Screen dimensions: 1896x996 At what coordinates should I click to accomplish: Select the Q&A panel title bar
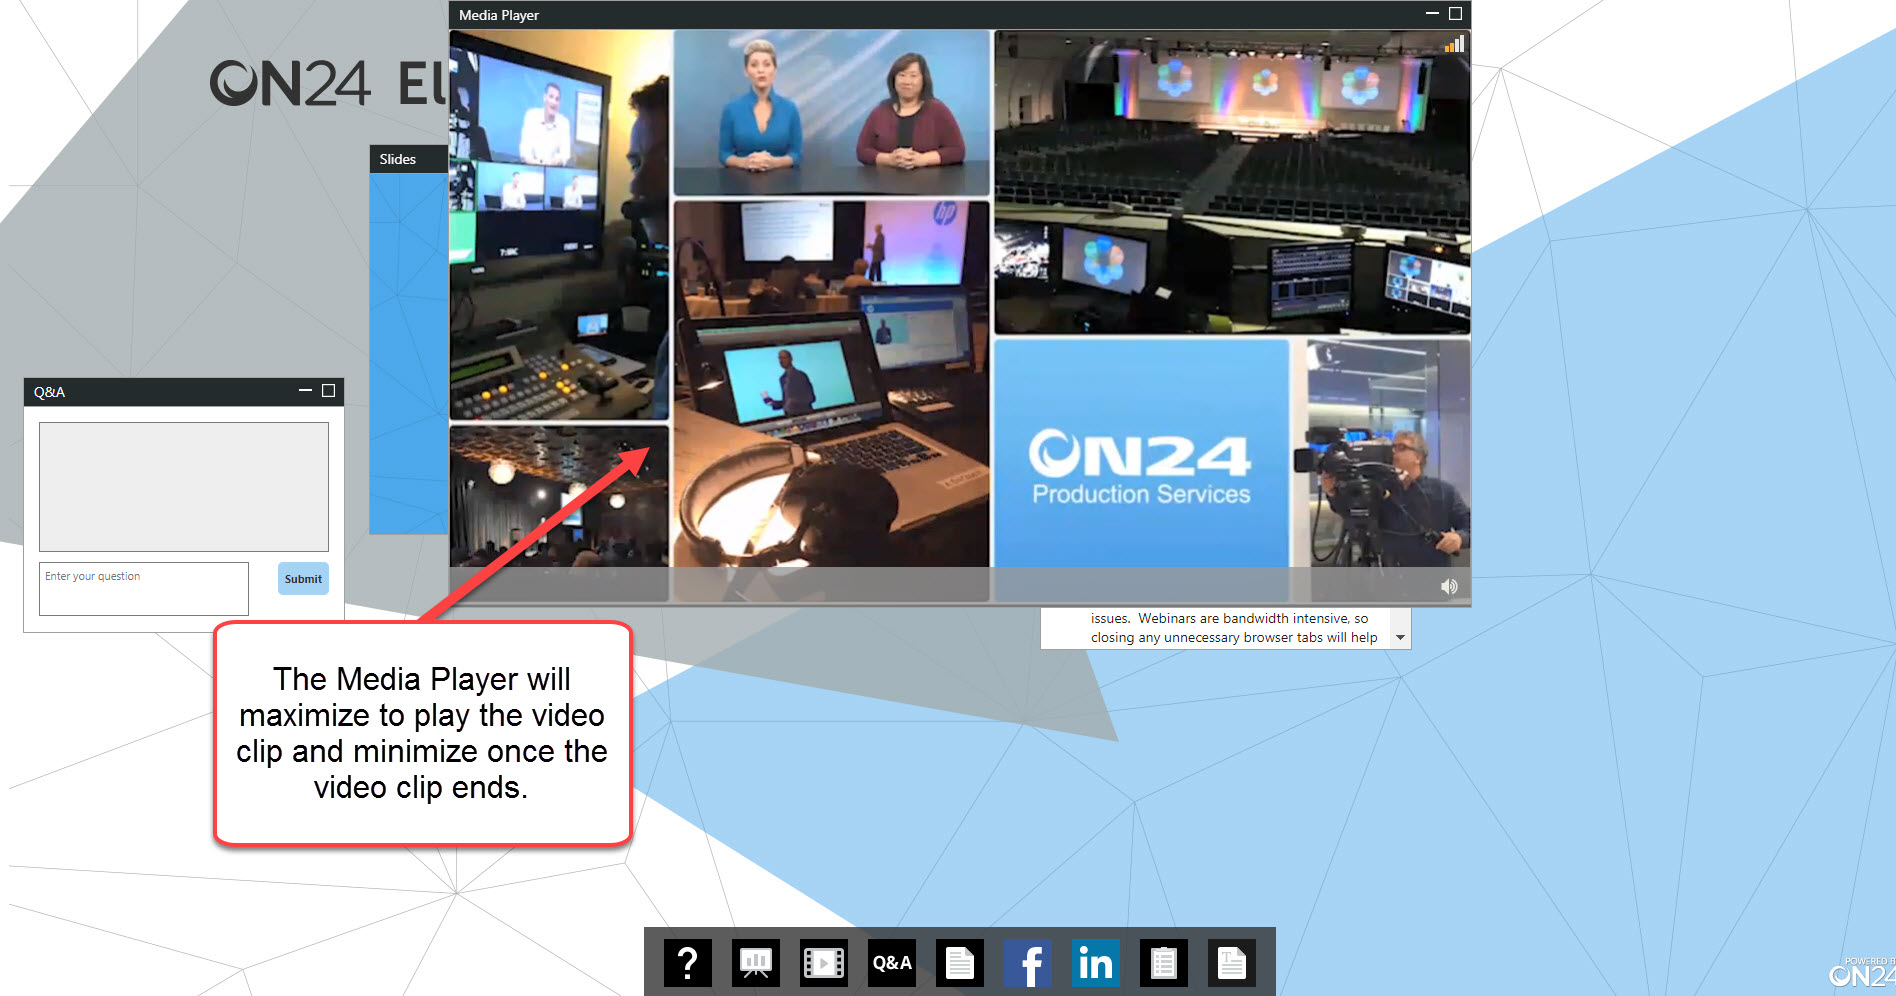pos(184,392)
